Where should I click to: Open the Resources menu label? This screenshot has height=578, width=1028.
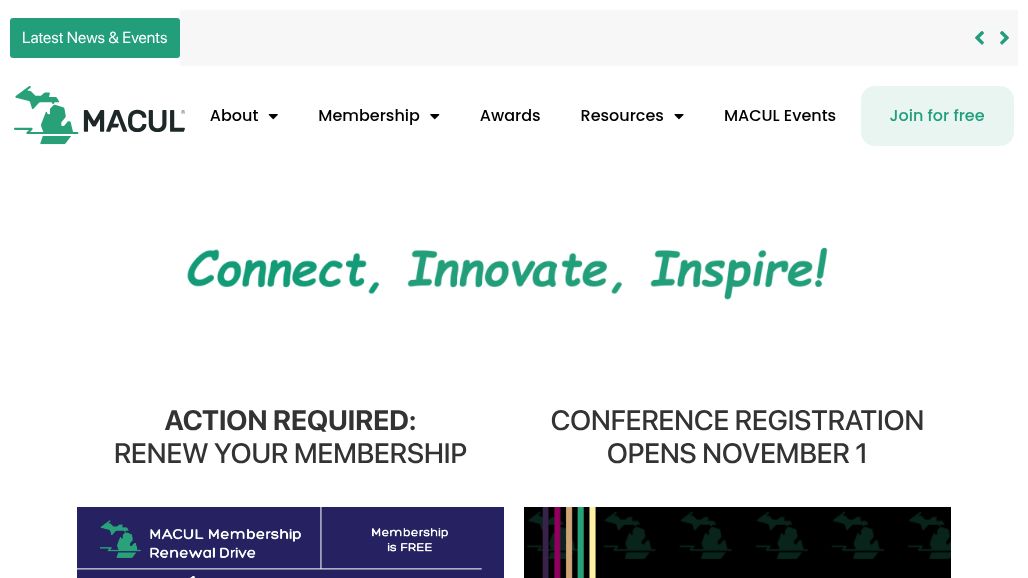[x=621, y=116]
